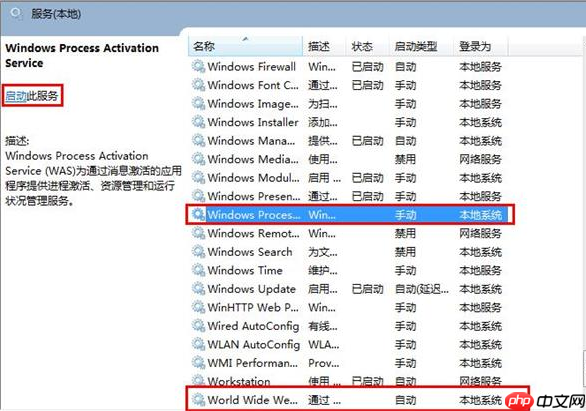Click the Prov... description of WMI Performan...

(324, 363)
